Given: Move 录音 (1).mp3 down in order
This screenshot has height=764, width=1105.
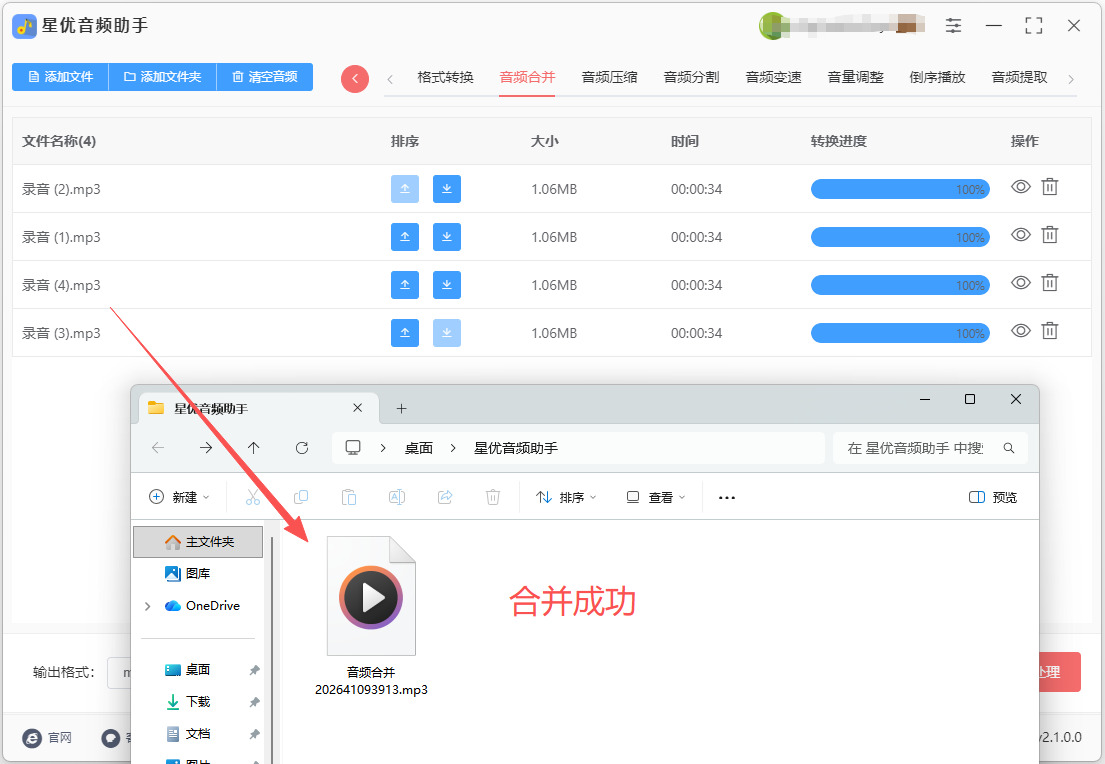Looking at the screenshot, I should pyautogui.click(x=447, y=237).
